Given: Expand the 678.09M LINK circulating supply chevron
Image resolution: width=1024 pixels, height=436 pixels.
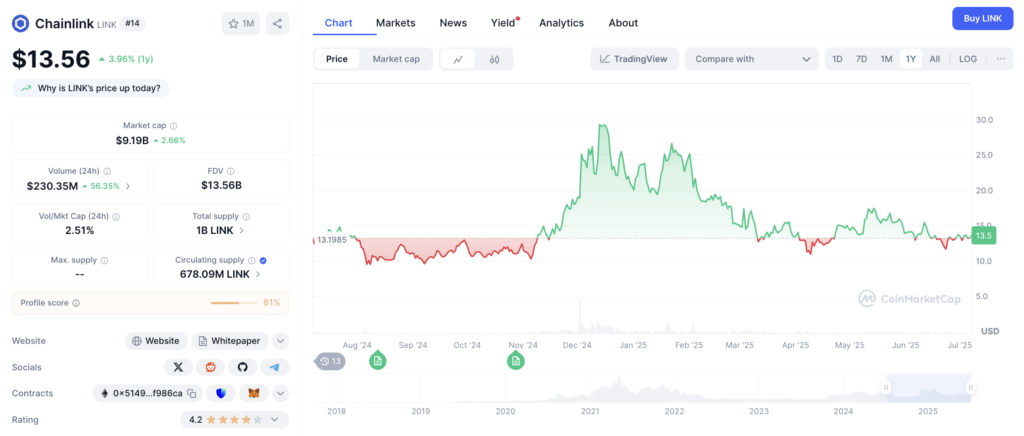Looking at the screenshot, I should [x=258, y=275].
